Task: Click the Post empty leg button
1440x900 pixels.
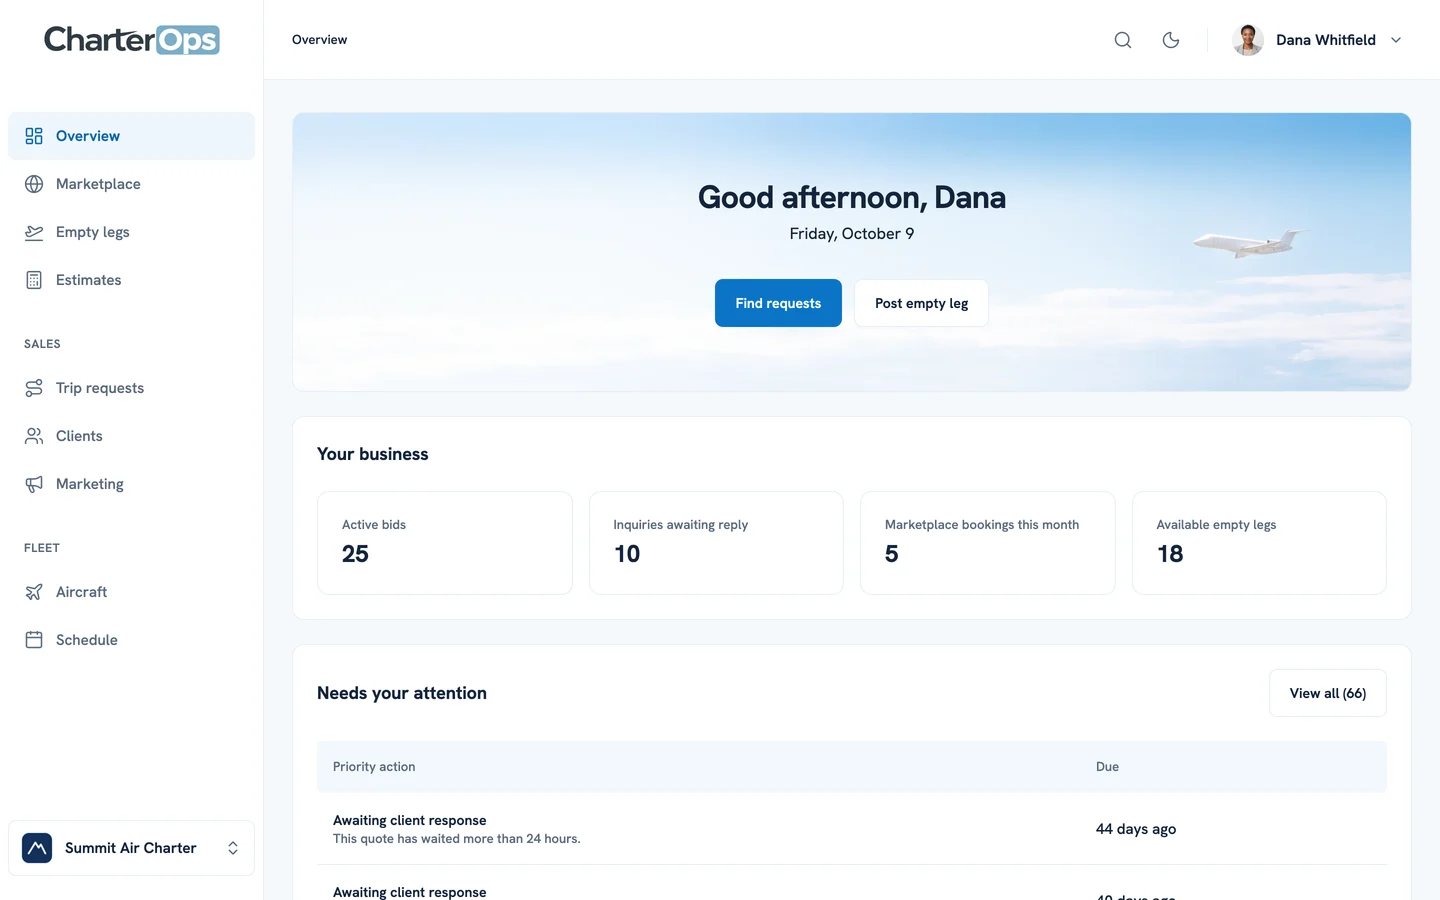Action: tap(921, 303)
